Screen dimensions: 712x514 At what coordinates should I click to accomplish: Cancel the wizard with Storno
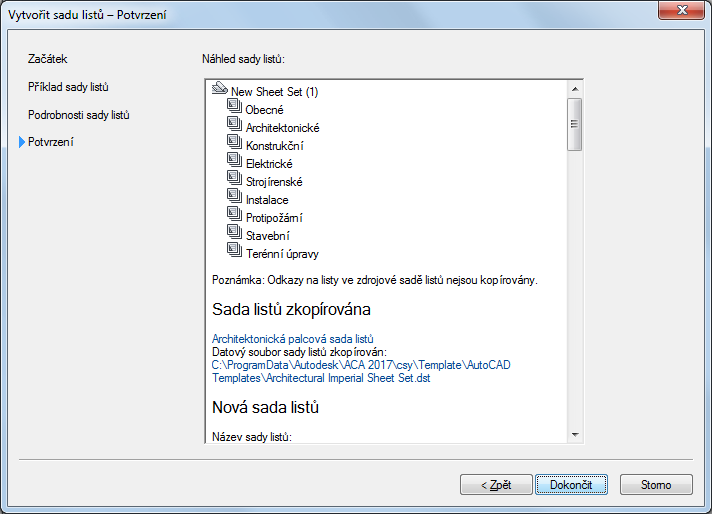(x=656, y=485)
